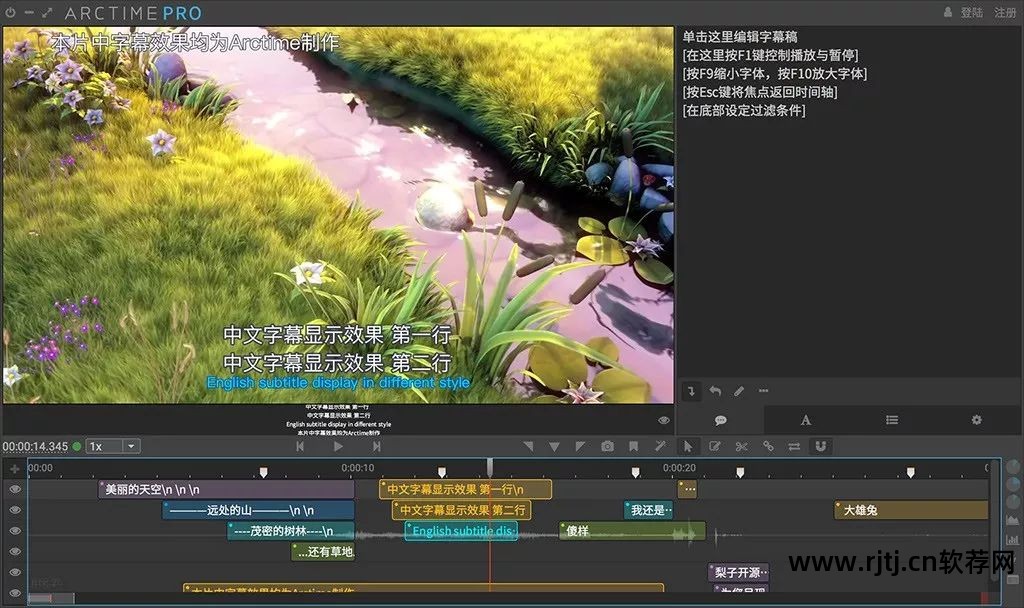This screenshot has height=608, width=1024.
Task: Click the user account icon beside 登陆
Action: 948,12
